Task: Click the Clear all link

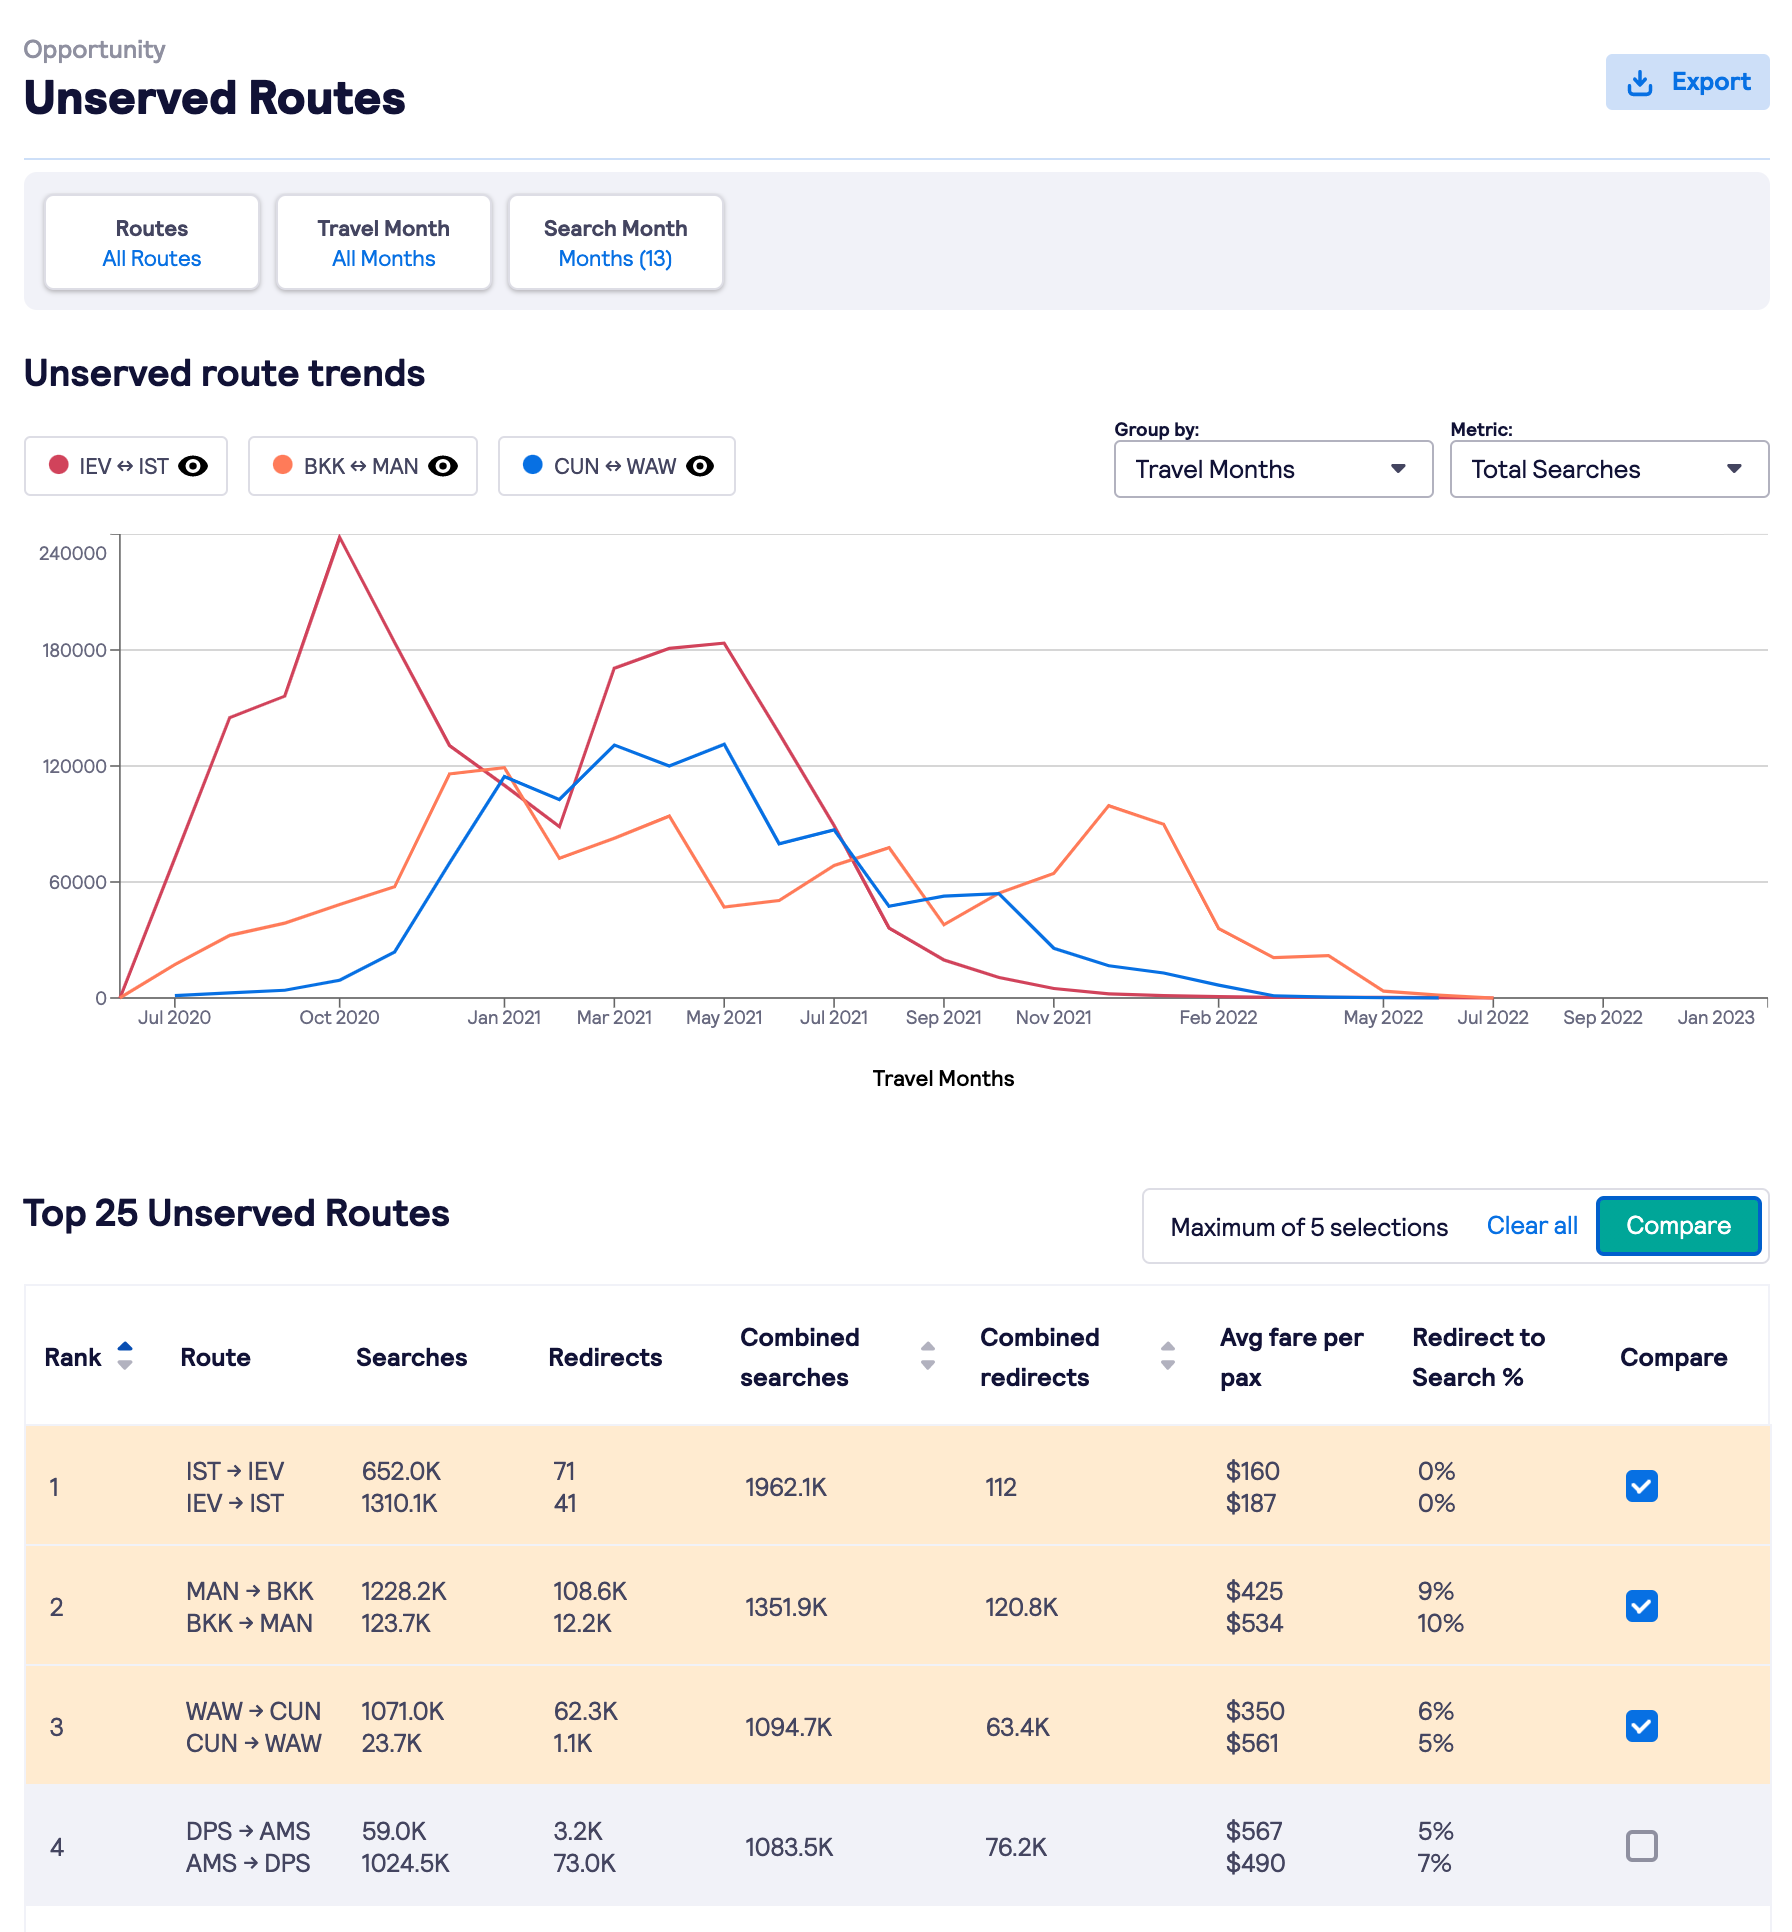Action: coord(1532,1226)
